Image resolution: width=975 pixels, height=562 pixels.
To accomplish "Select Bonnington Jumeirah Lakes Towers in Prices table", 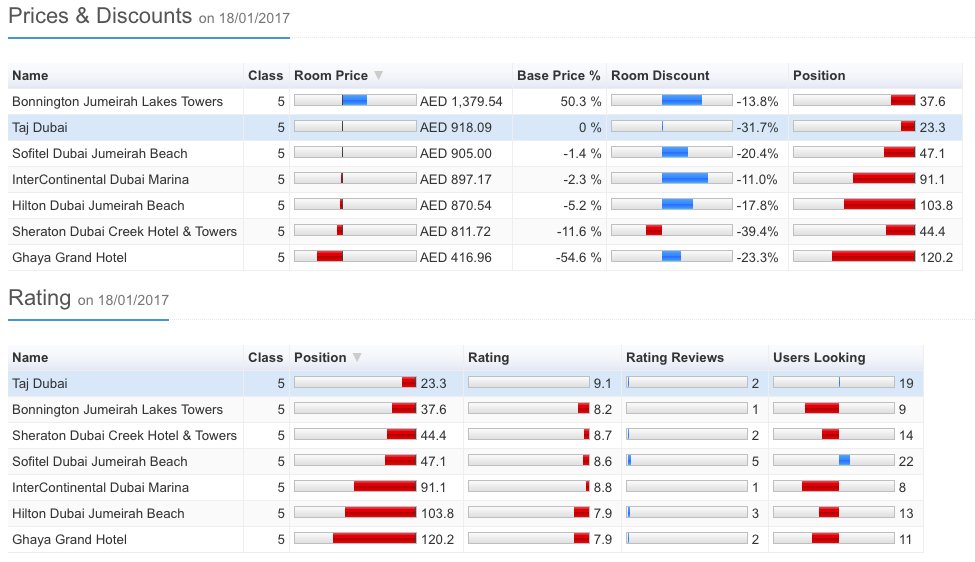I will point(117,101).
